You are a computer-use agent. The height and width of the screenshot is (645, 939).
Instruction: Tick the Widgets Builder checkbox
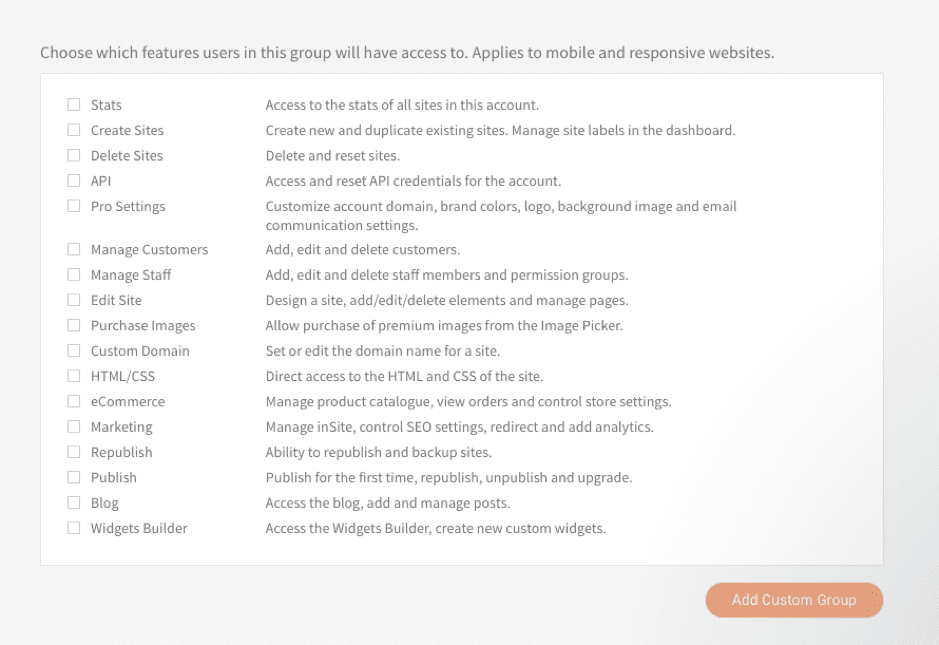tap(74, 528)
